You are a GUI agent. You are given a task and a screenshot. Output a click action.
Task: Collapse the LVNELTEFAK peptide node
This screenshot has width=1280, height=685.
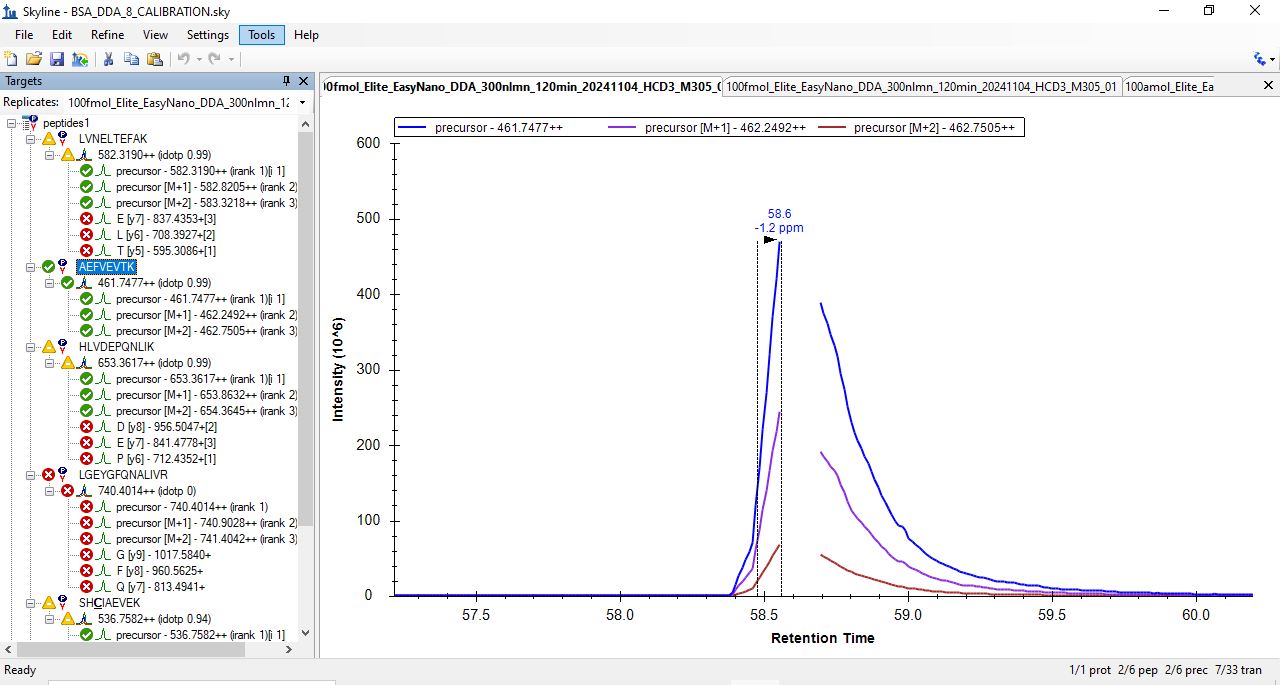(30, 139)
